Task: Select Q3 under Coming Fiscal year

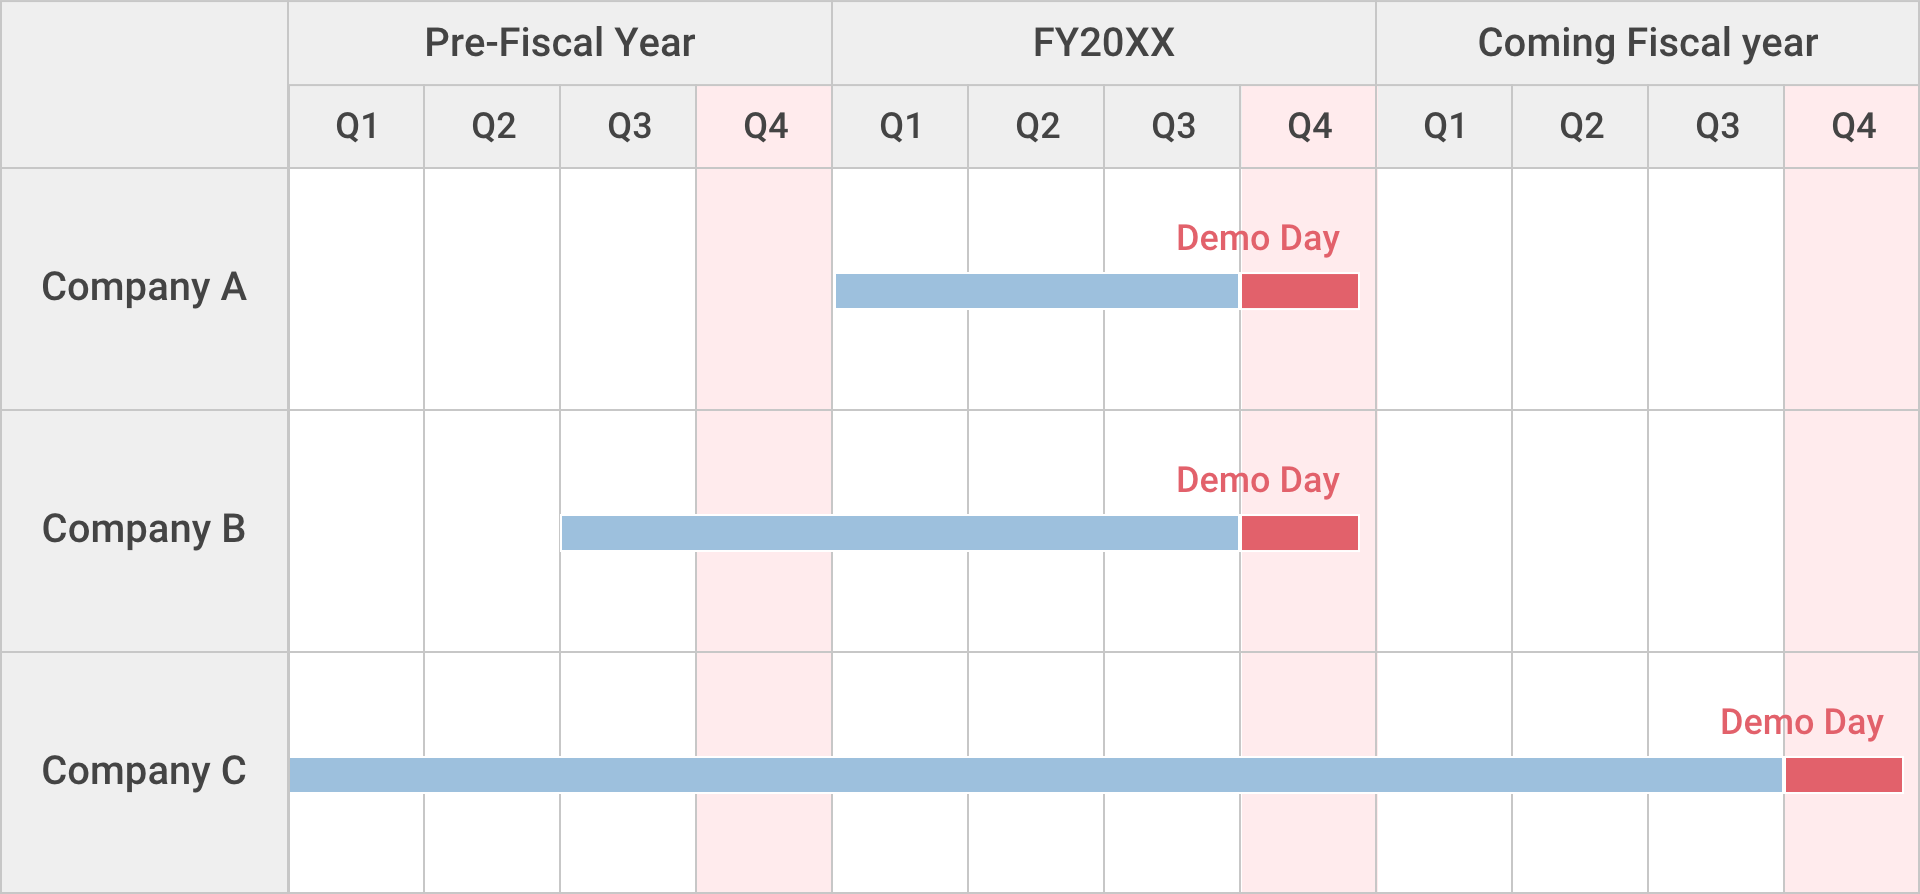Action: [1716, 126]
